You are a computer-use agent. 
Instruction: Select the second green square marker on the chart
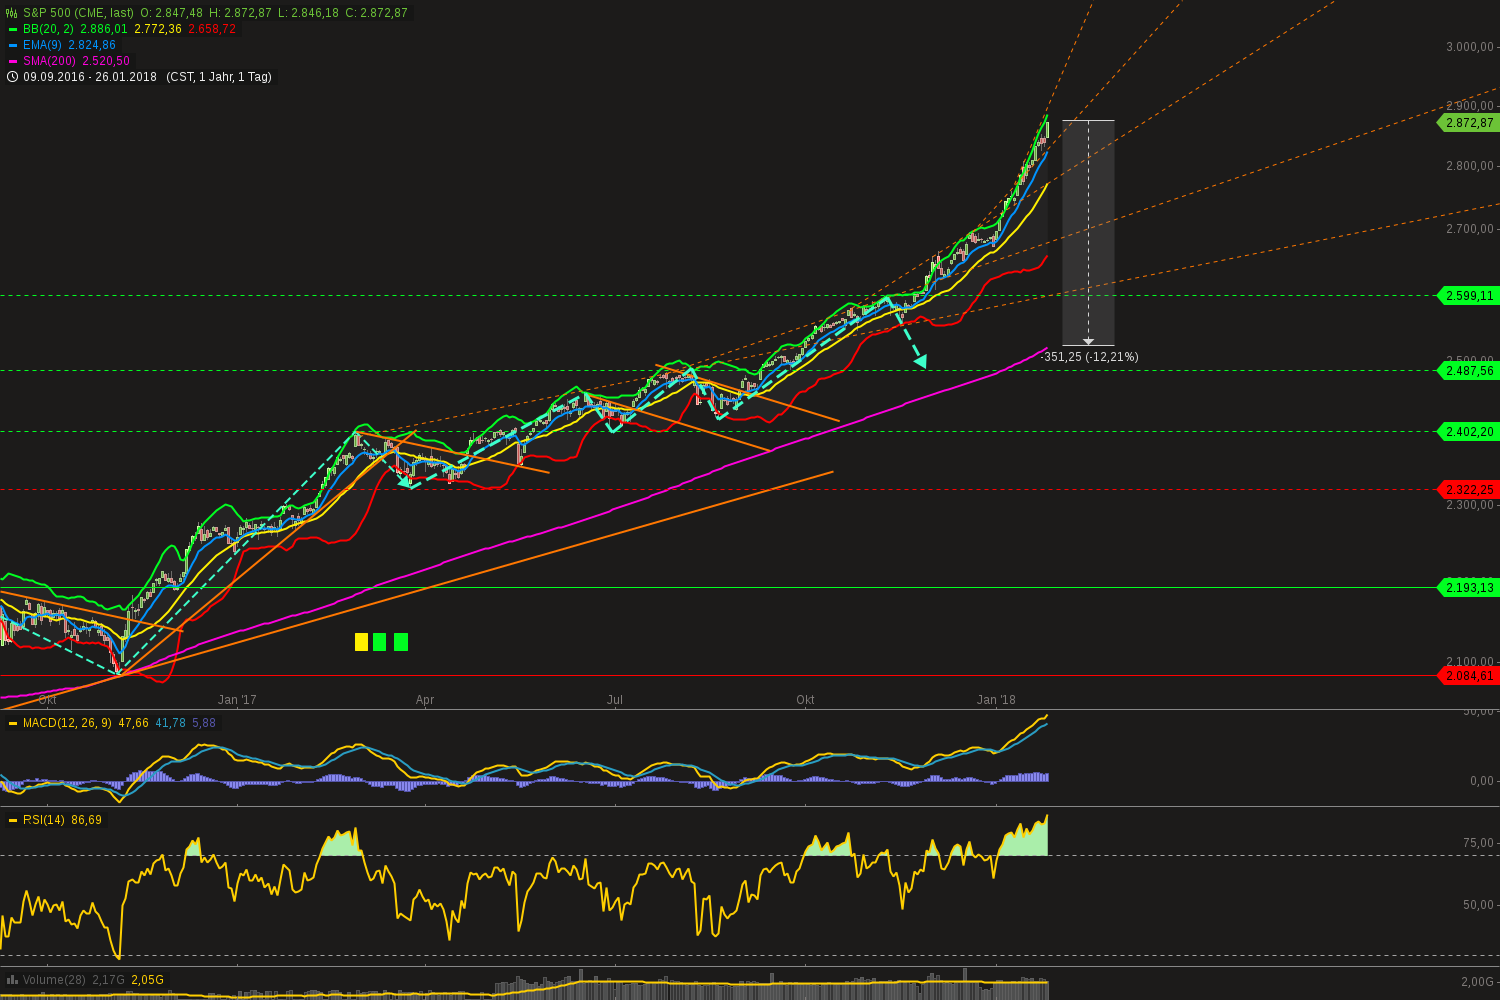[x=399, y=642]
